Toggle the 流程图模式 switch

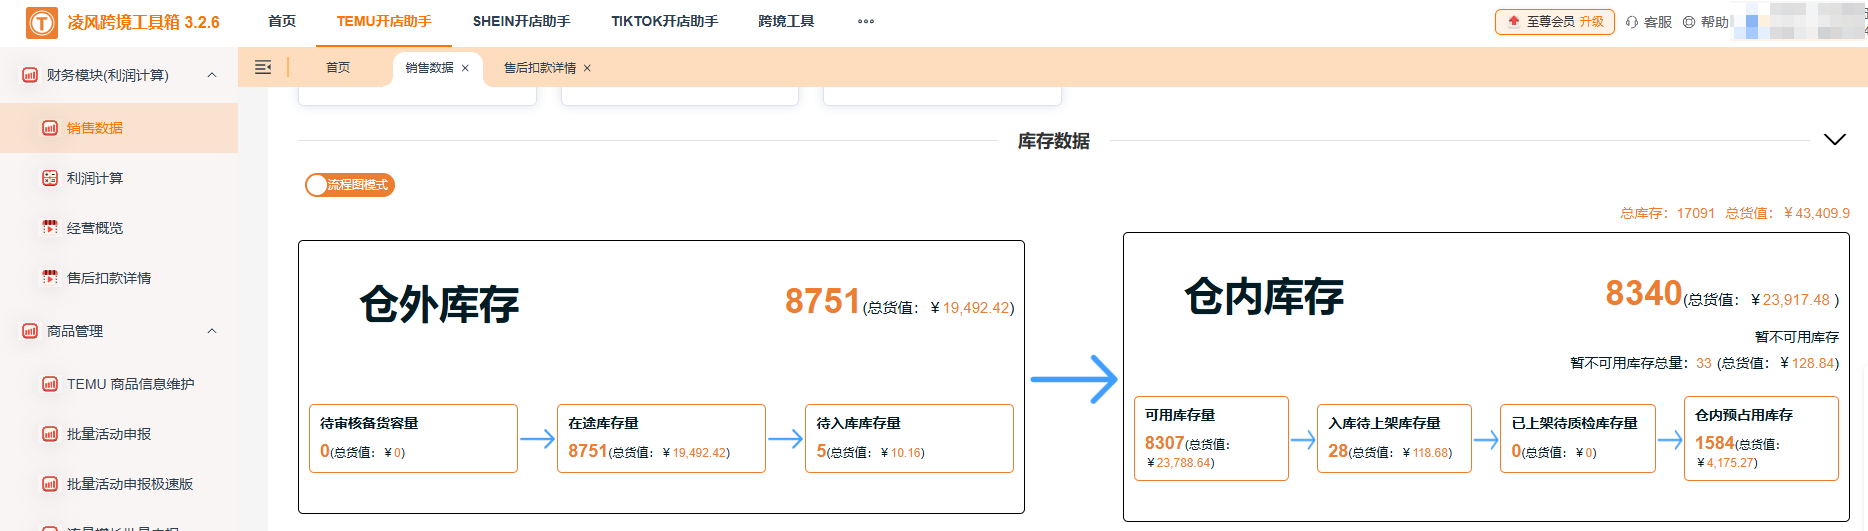[350, 185]
